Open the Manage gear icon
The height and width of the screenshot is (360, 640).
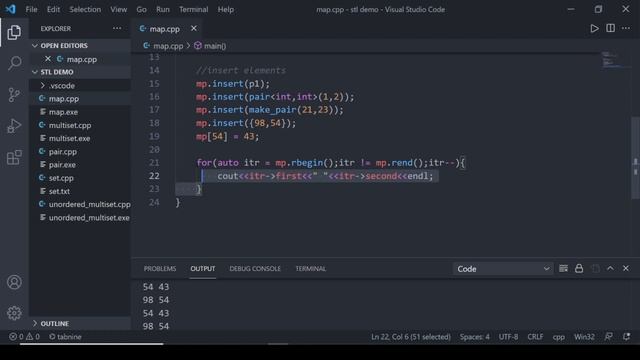coord(14,313)
